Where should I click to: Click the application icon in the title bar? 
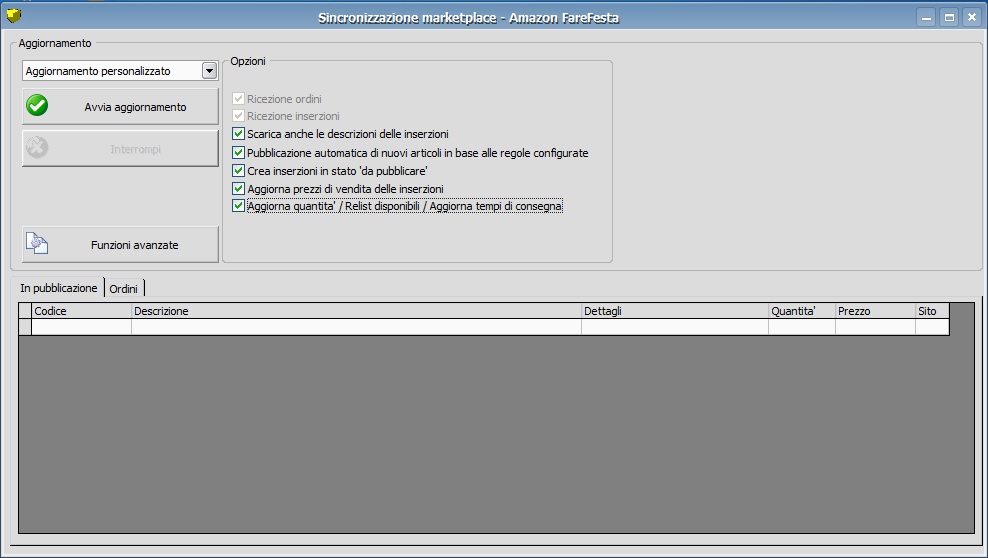point(14,16)
